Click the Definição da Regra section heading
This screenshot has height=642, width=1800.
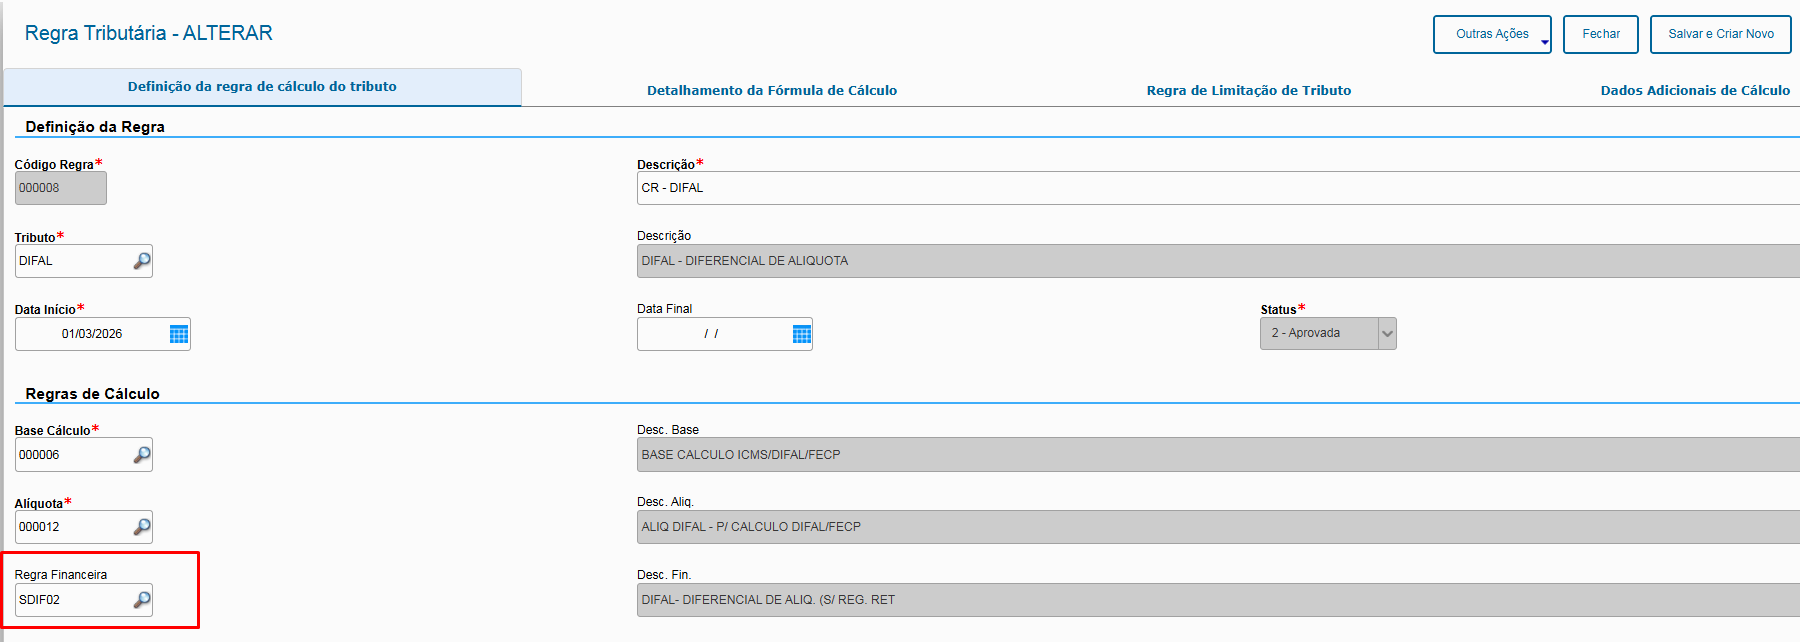click(95, 127)
